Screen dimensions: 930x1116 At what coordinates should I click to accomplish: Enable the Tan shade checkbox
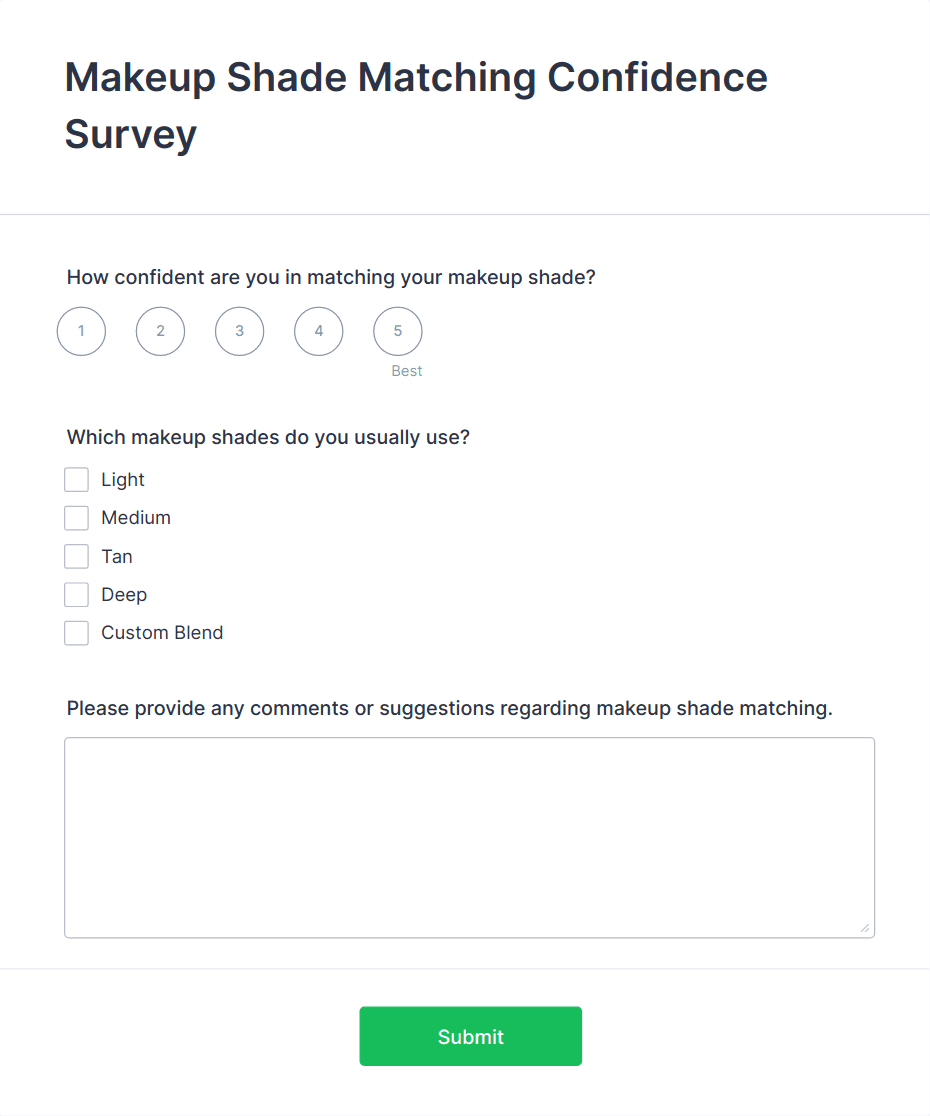pos(77,556)
